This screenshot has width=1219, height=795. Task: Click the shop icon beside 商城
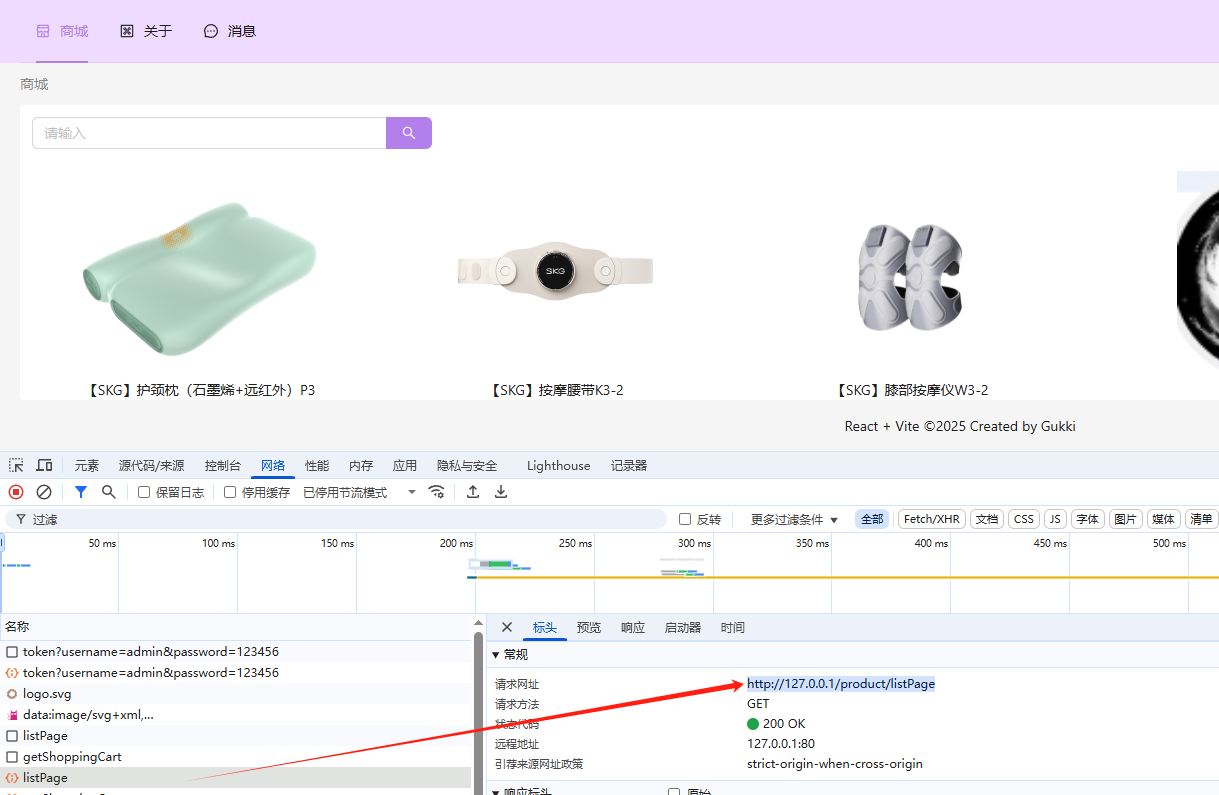(x=43, y=31)
